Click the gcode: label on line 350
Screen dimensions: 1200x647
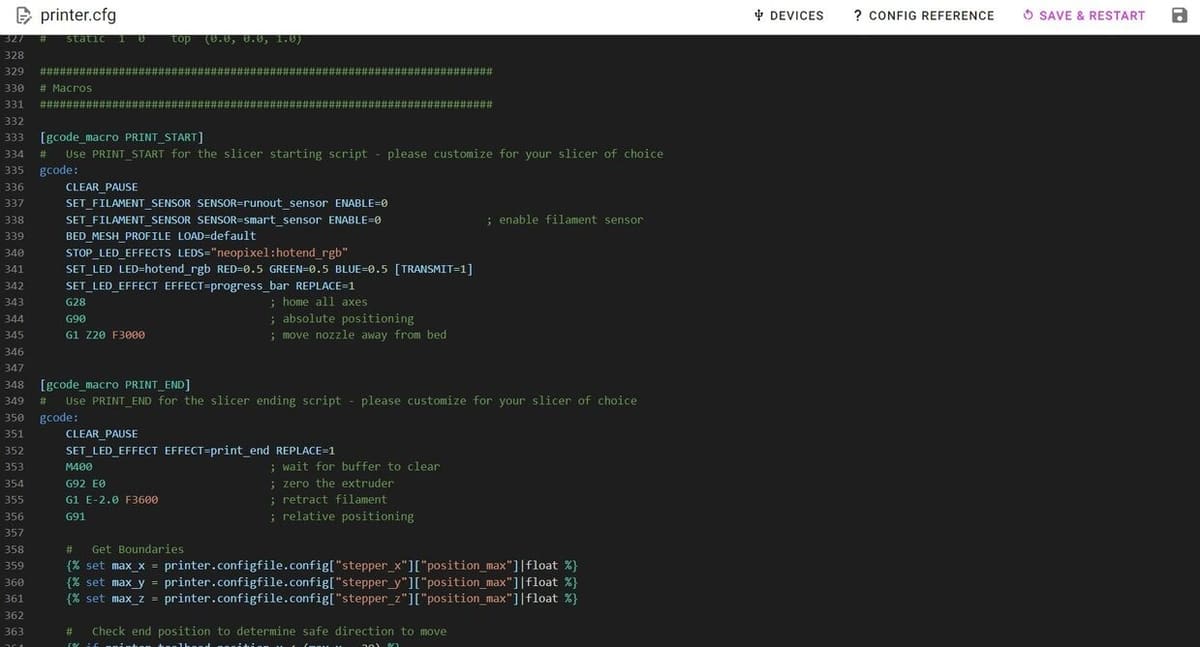pyautogui.click(x=59, y=417)
